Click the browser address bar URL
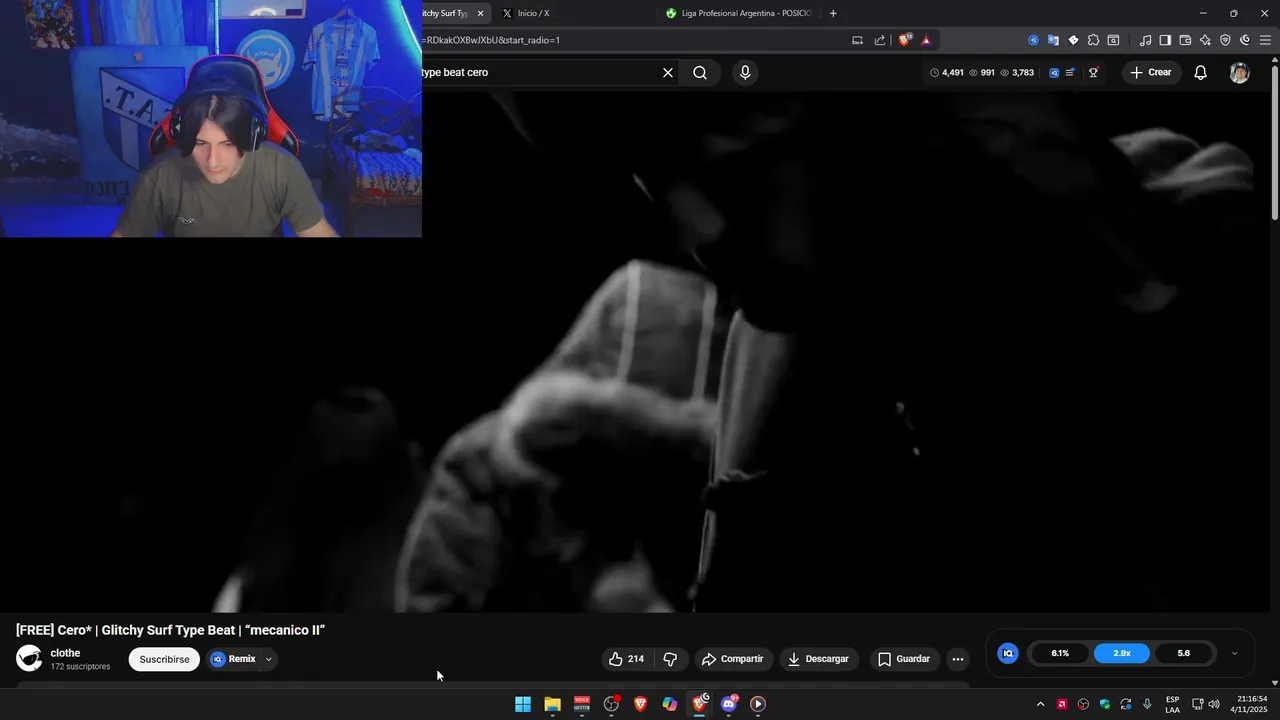This screenshot has height=720, width=1280. coord(491,40)
